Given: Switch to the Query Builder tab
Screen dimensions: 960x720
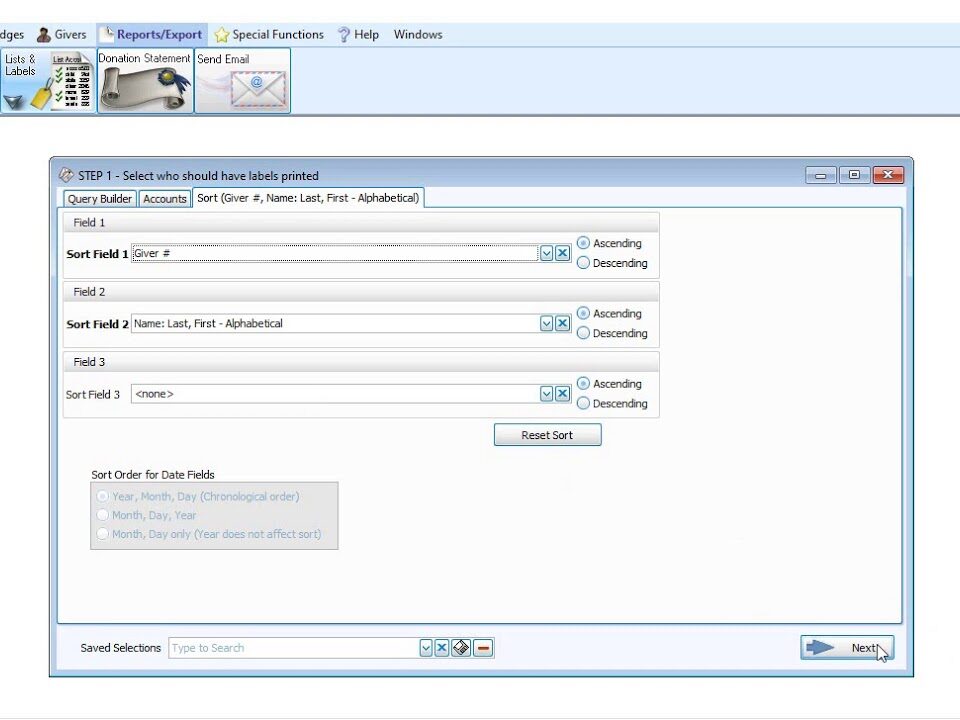Looking at the screenshot, I should (100, 199).
